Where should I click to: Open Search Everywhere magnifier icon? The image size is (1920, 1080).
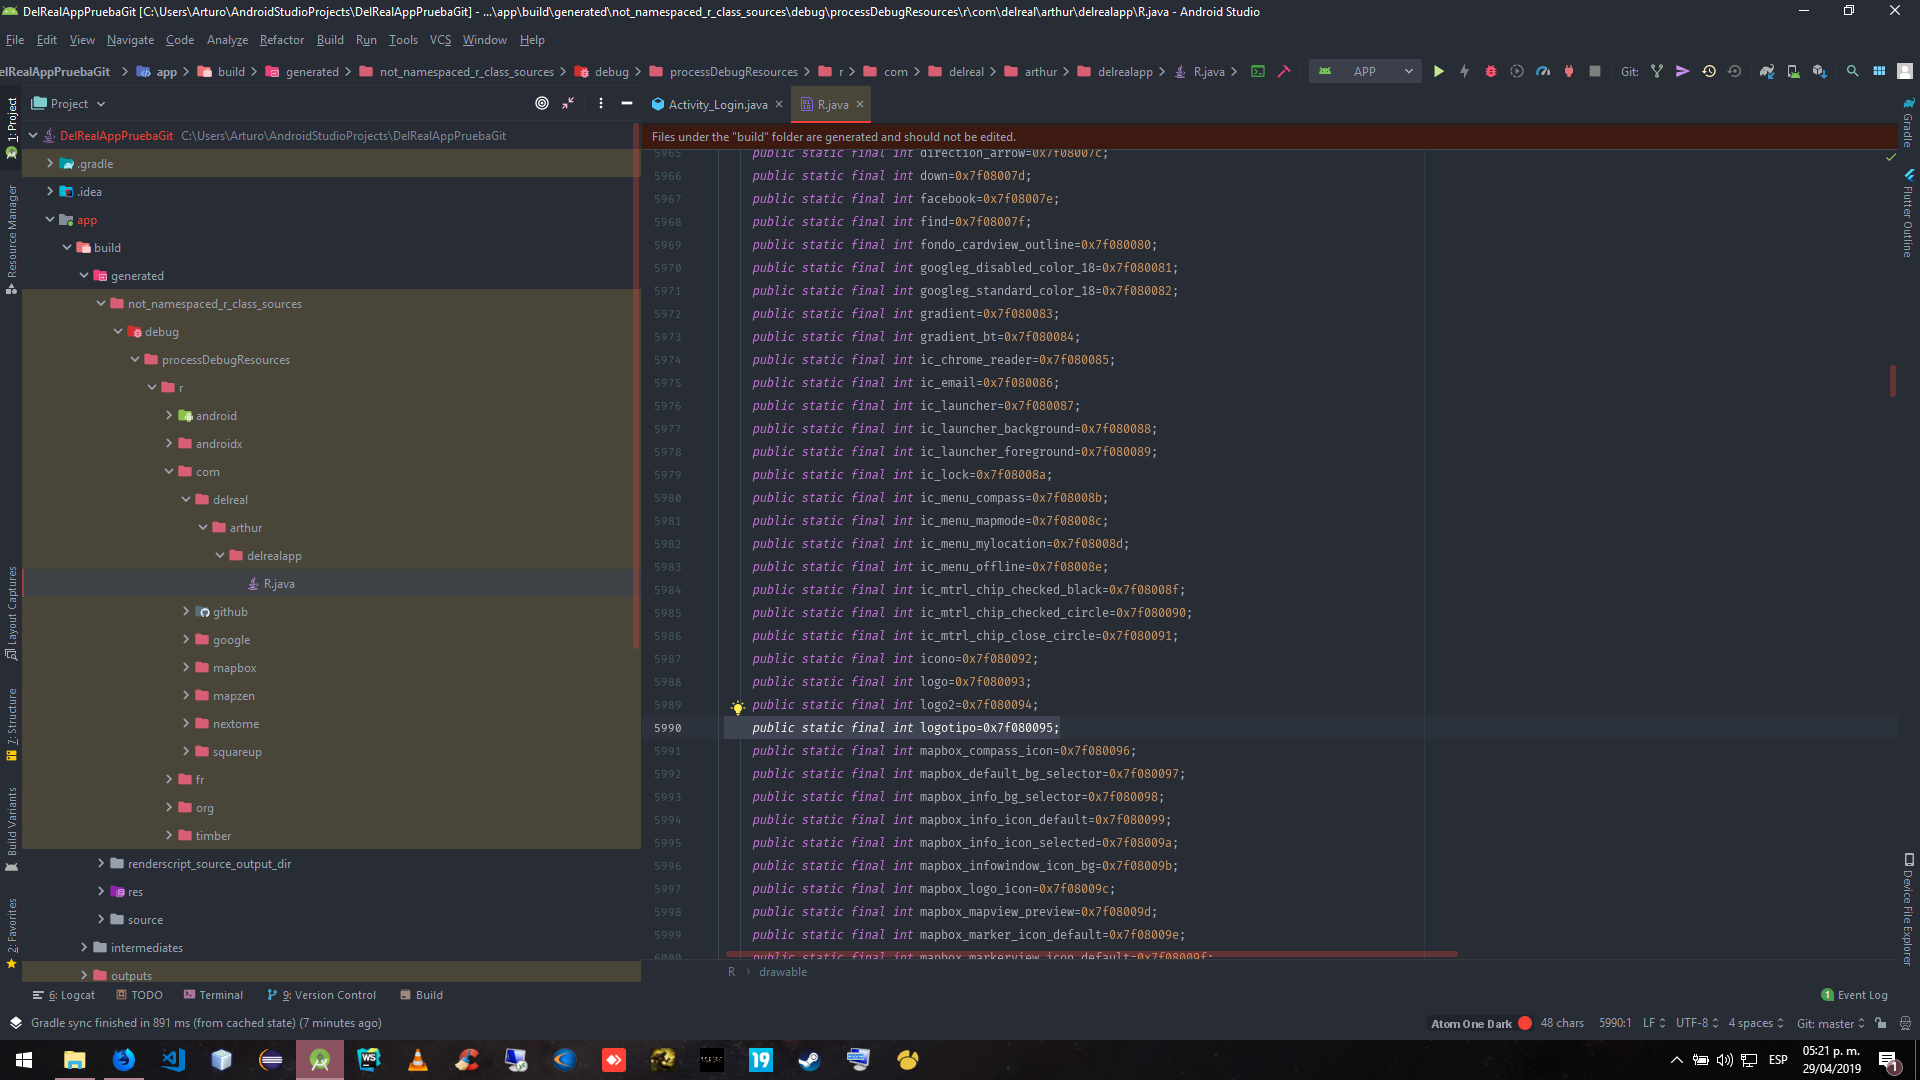pyautogui.click(x=1852, y=71)
